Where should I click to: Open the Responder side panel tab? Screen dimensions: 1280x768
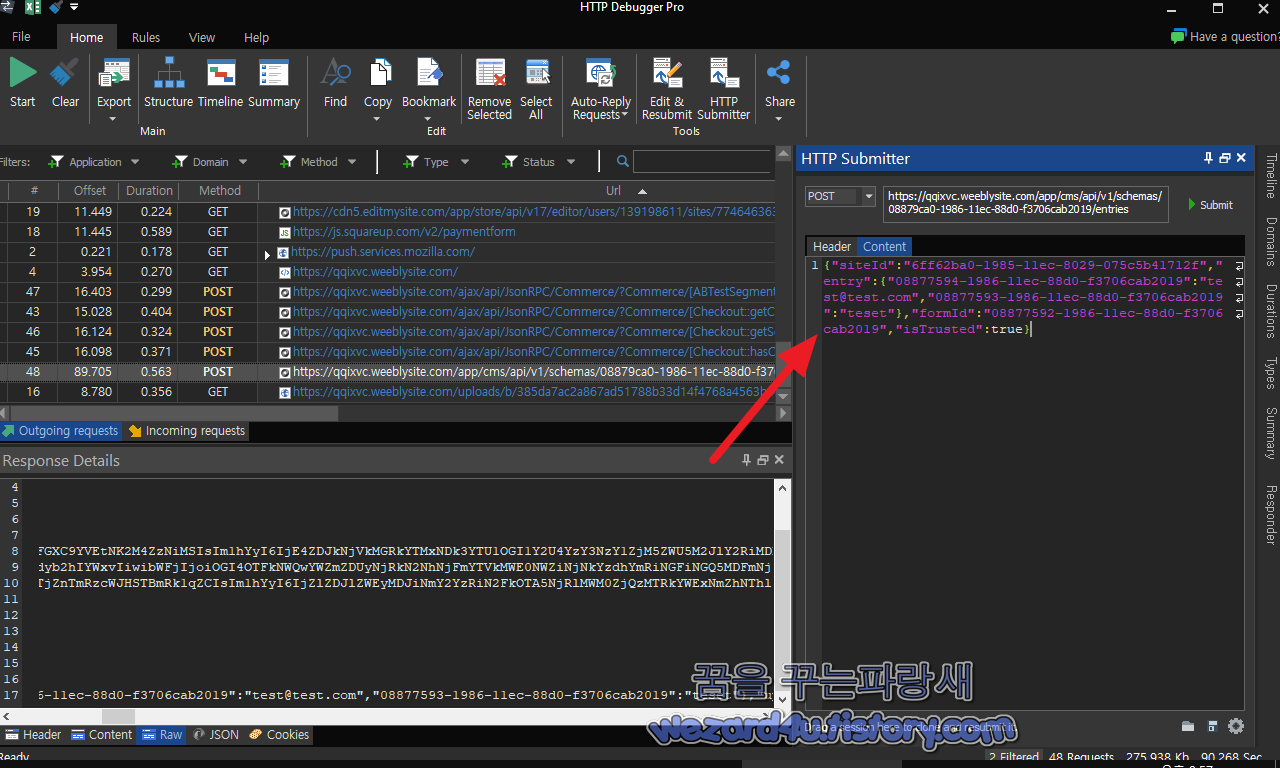click(1271, 515)
